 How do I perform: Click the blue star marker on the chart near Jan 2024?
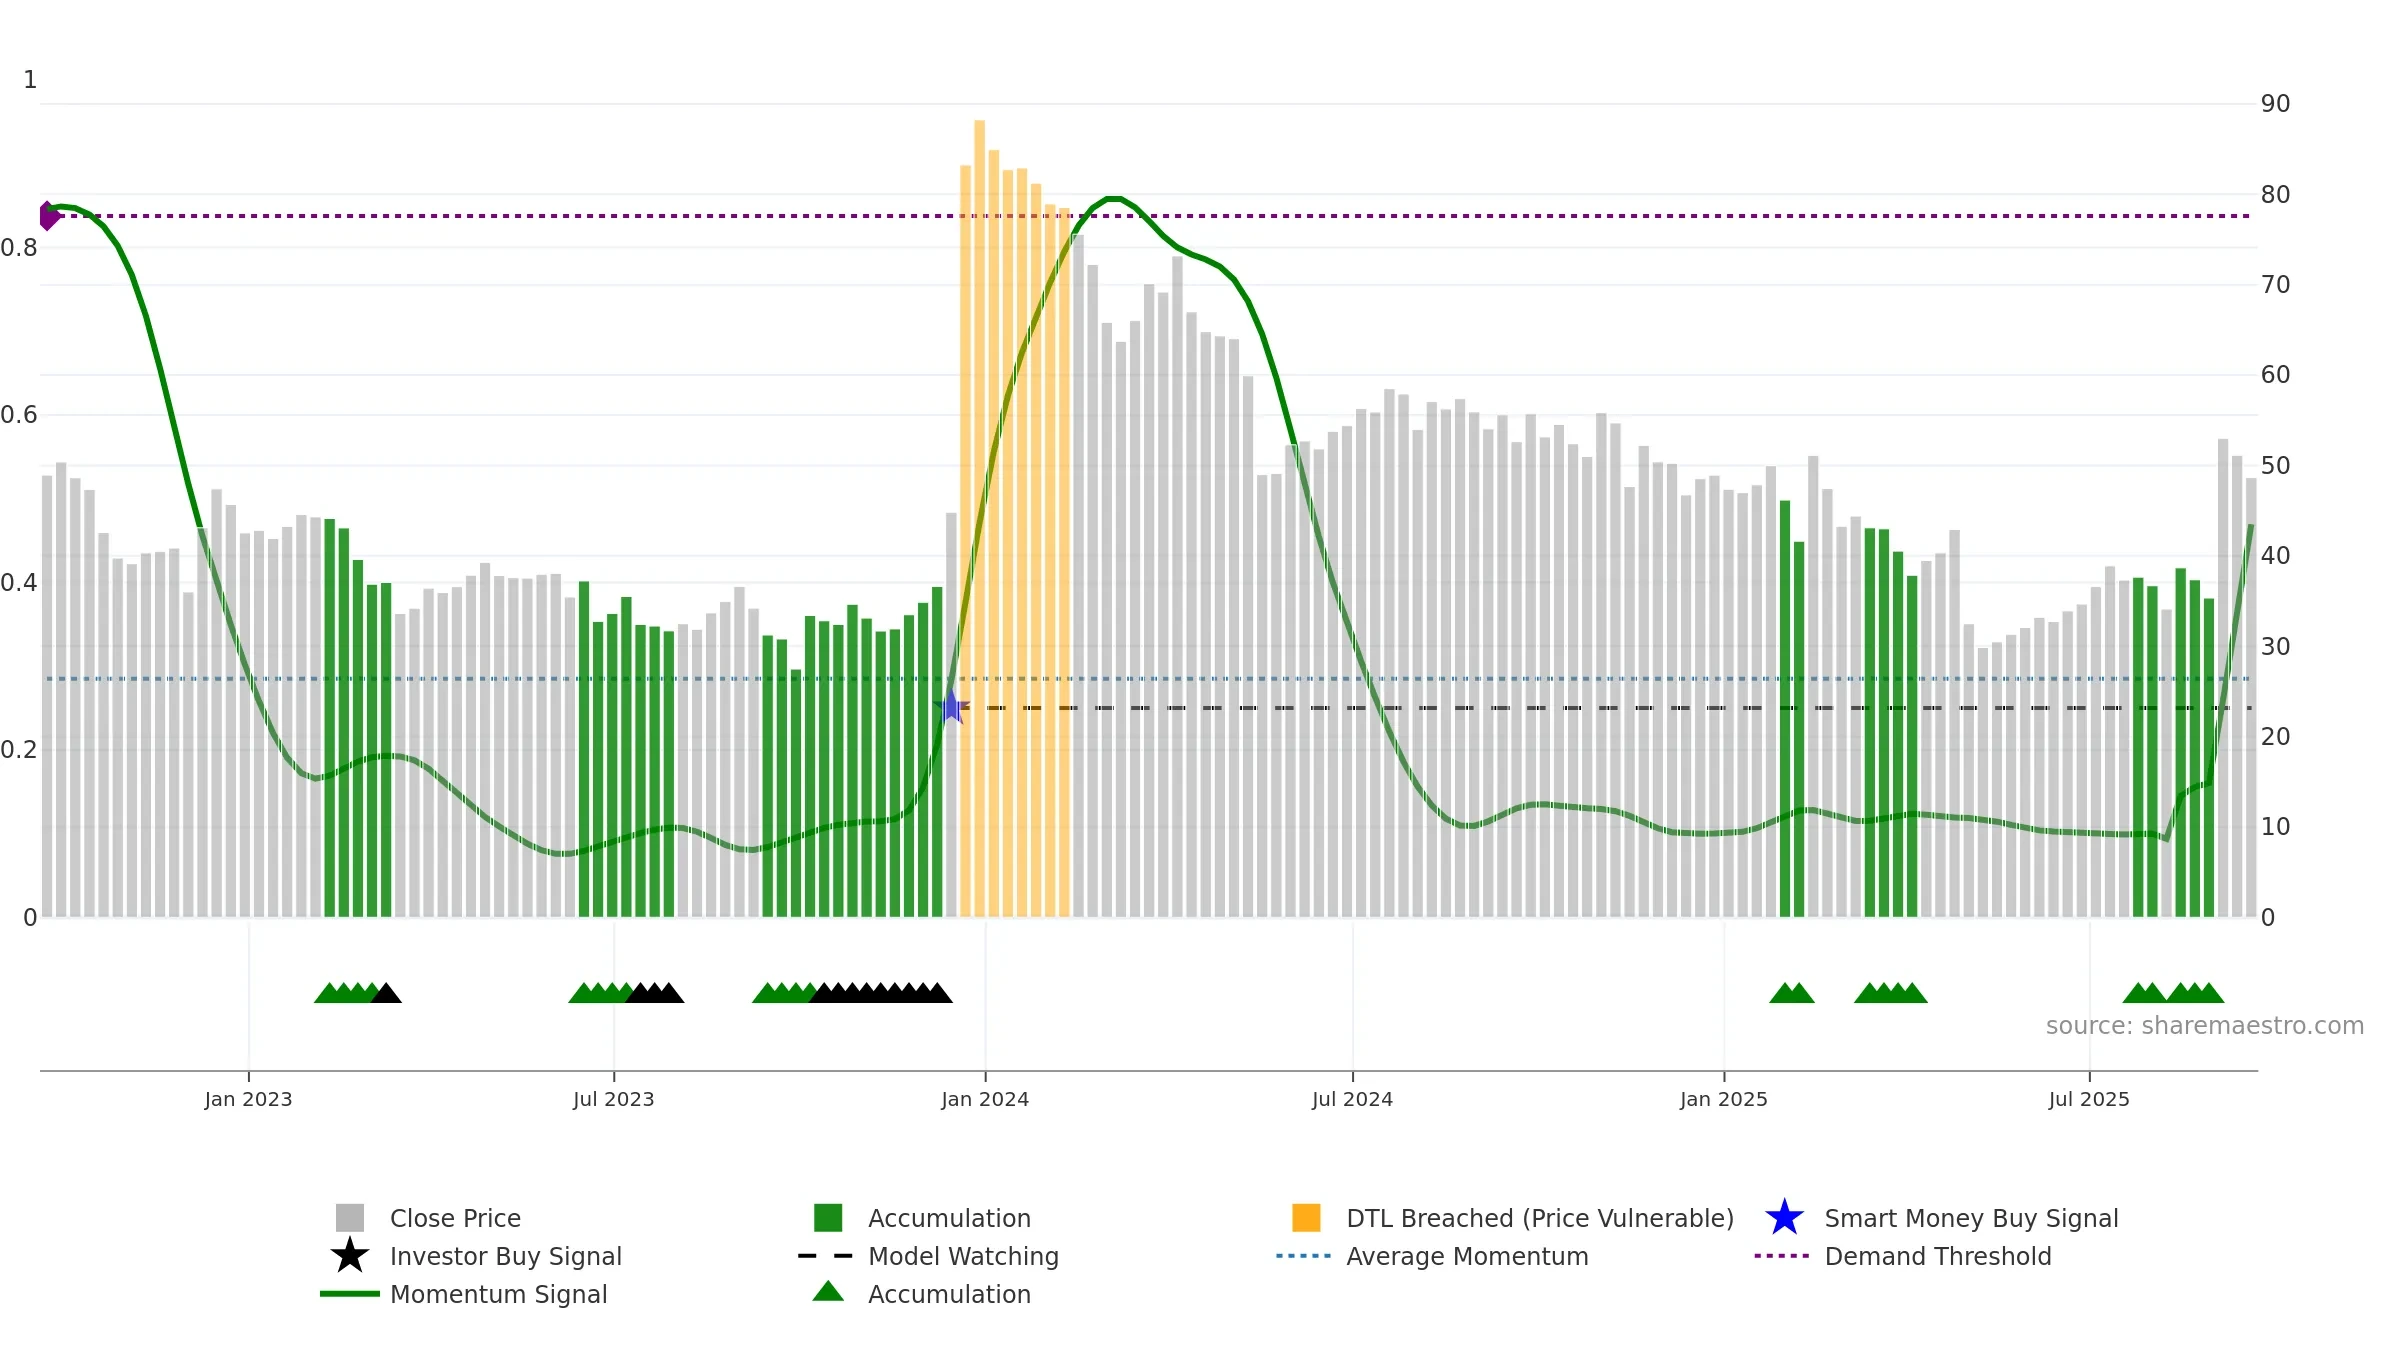(x=951, y=707)
